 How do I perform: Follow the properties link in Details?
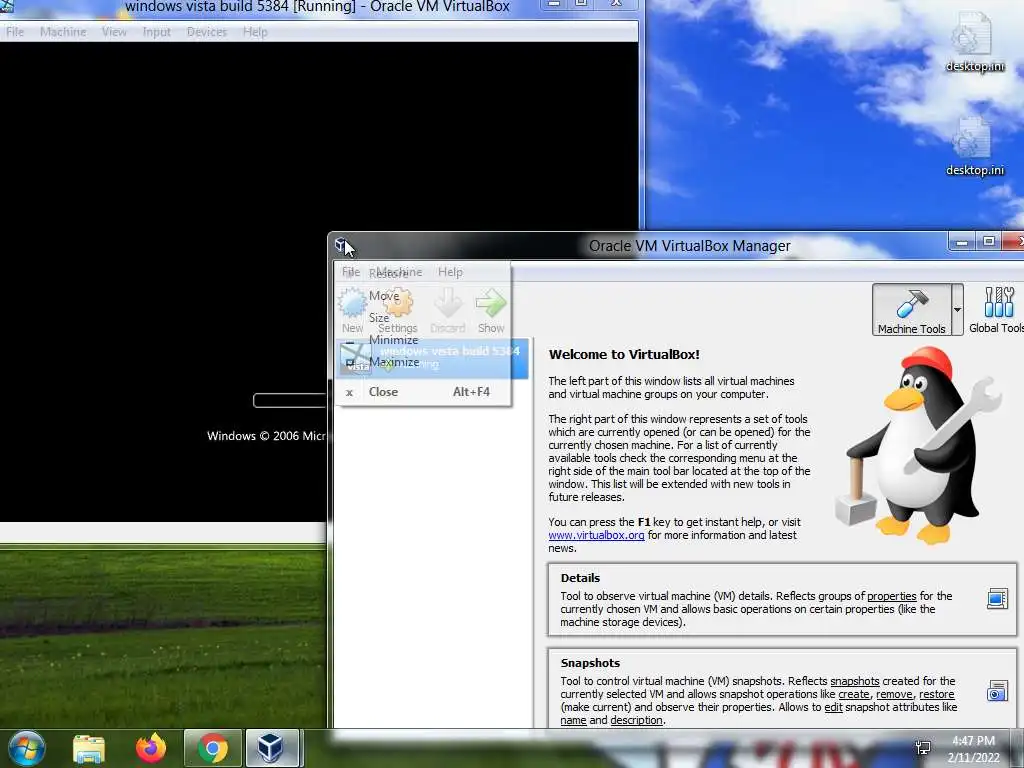891,596
